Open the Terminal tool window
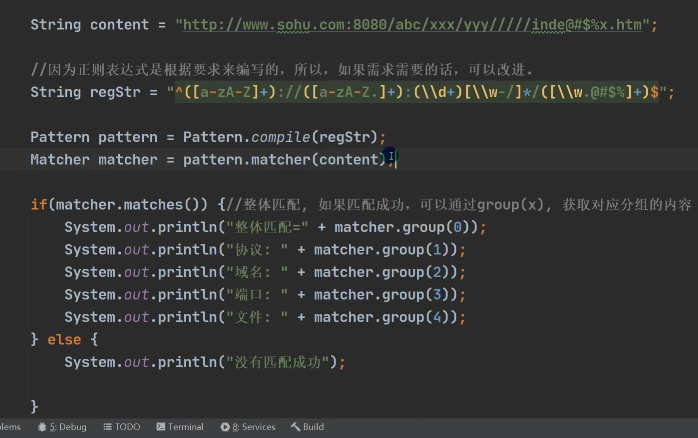Viewport: 698px width, 438px height. (x=180, y=427)
